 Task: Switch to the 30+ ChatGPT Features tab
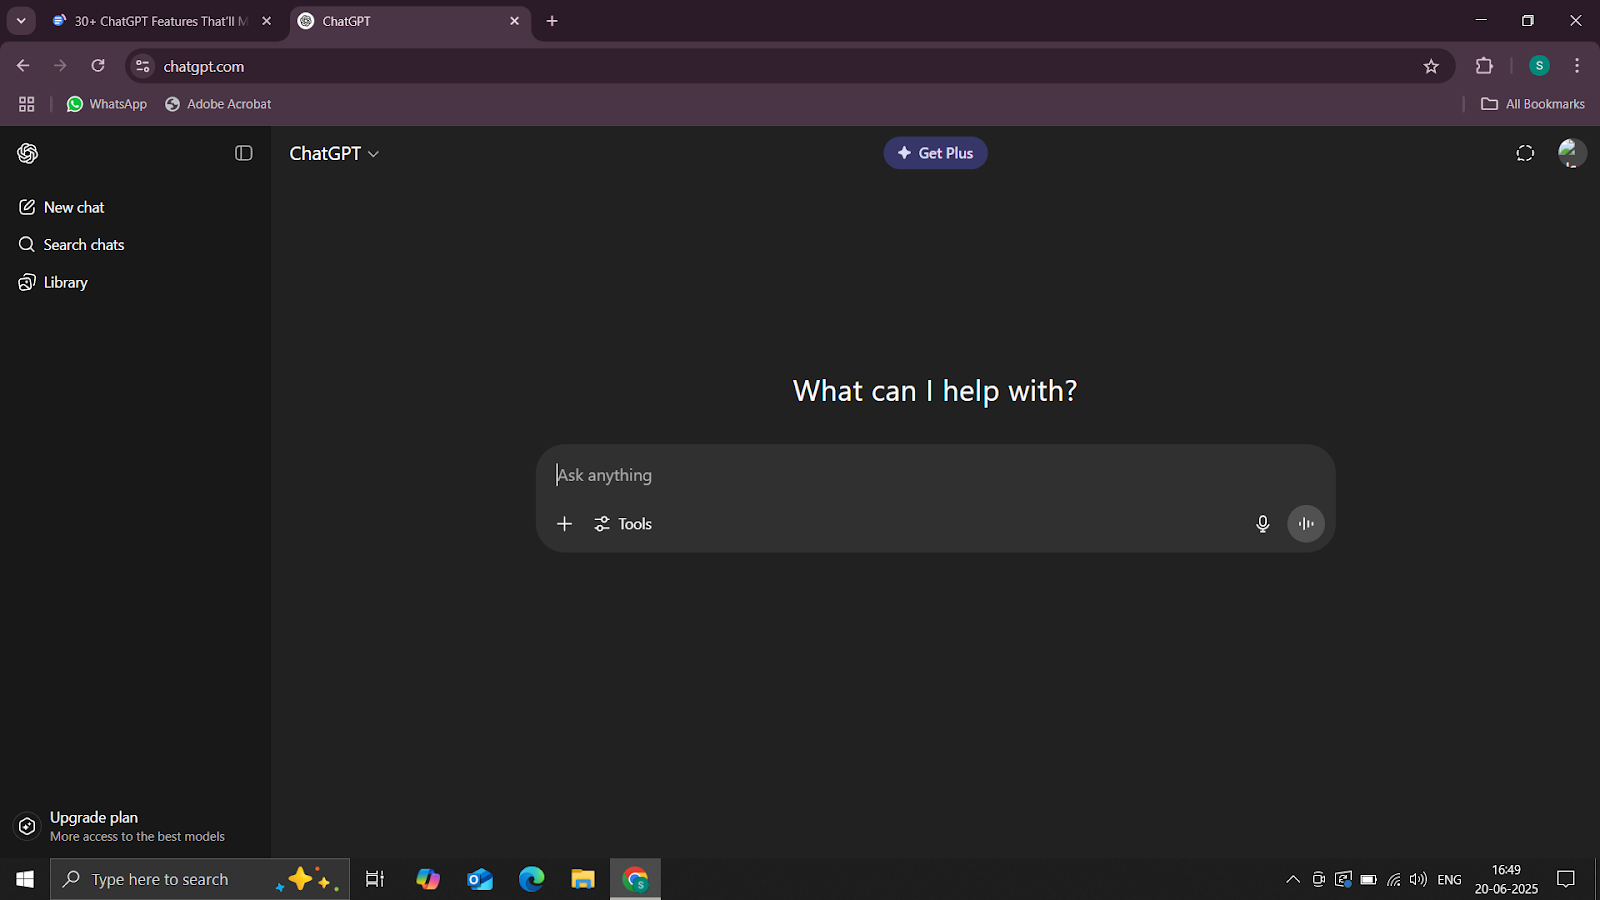[x=160, y=21]
